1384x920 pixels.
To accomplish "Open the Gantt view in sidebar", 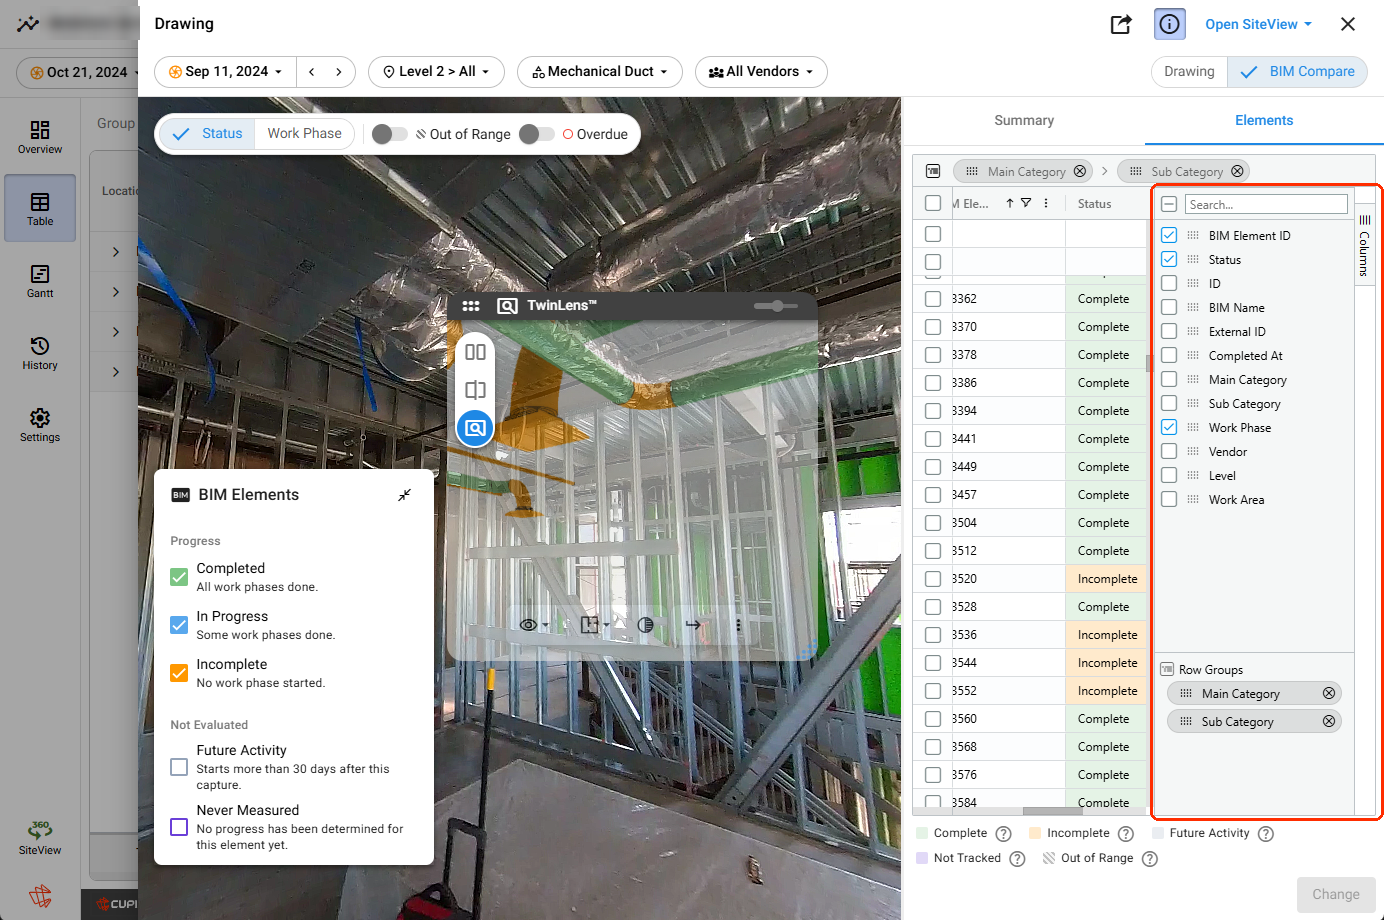I will pos(40,281).
